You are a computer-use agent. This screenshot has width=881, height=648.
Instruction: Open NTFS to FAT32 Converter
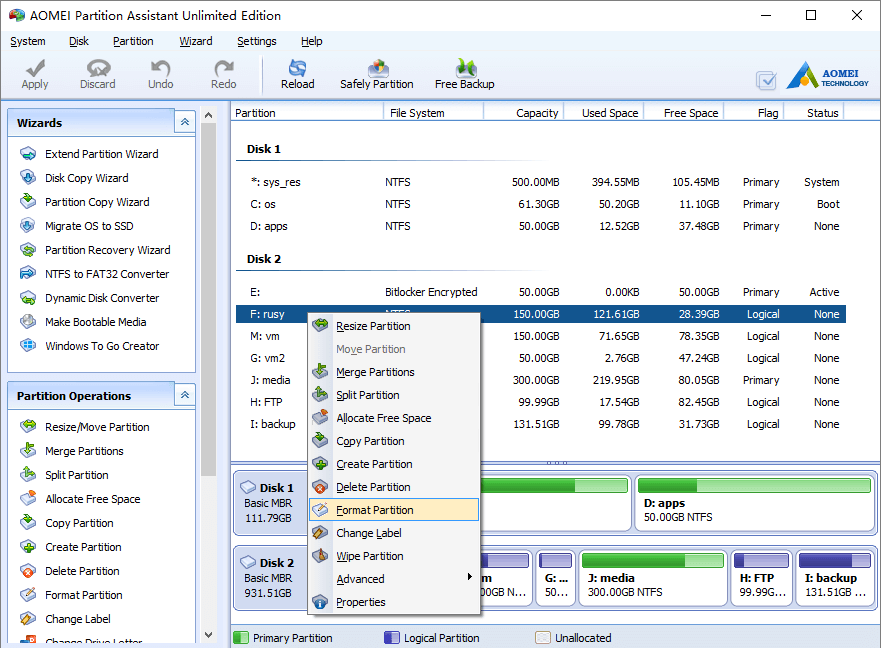[x=94, y=274]
